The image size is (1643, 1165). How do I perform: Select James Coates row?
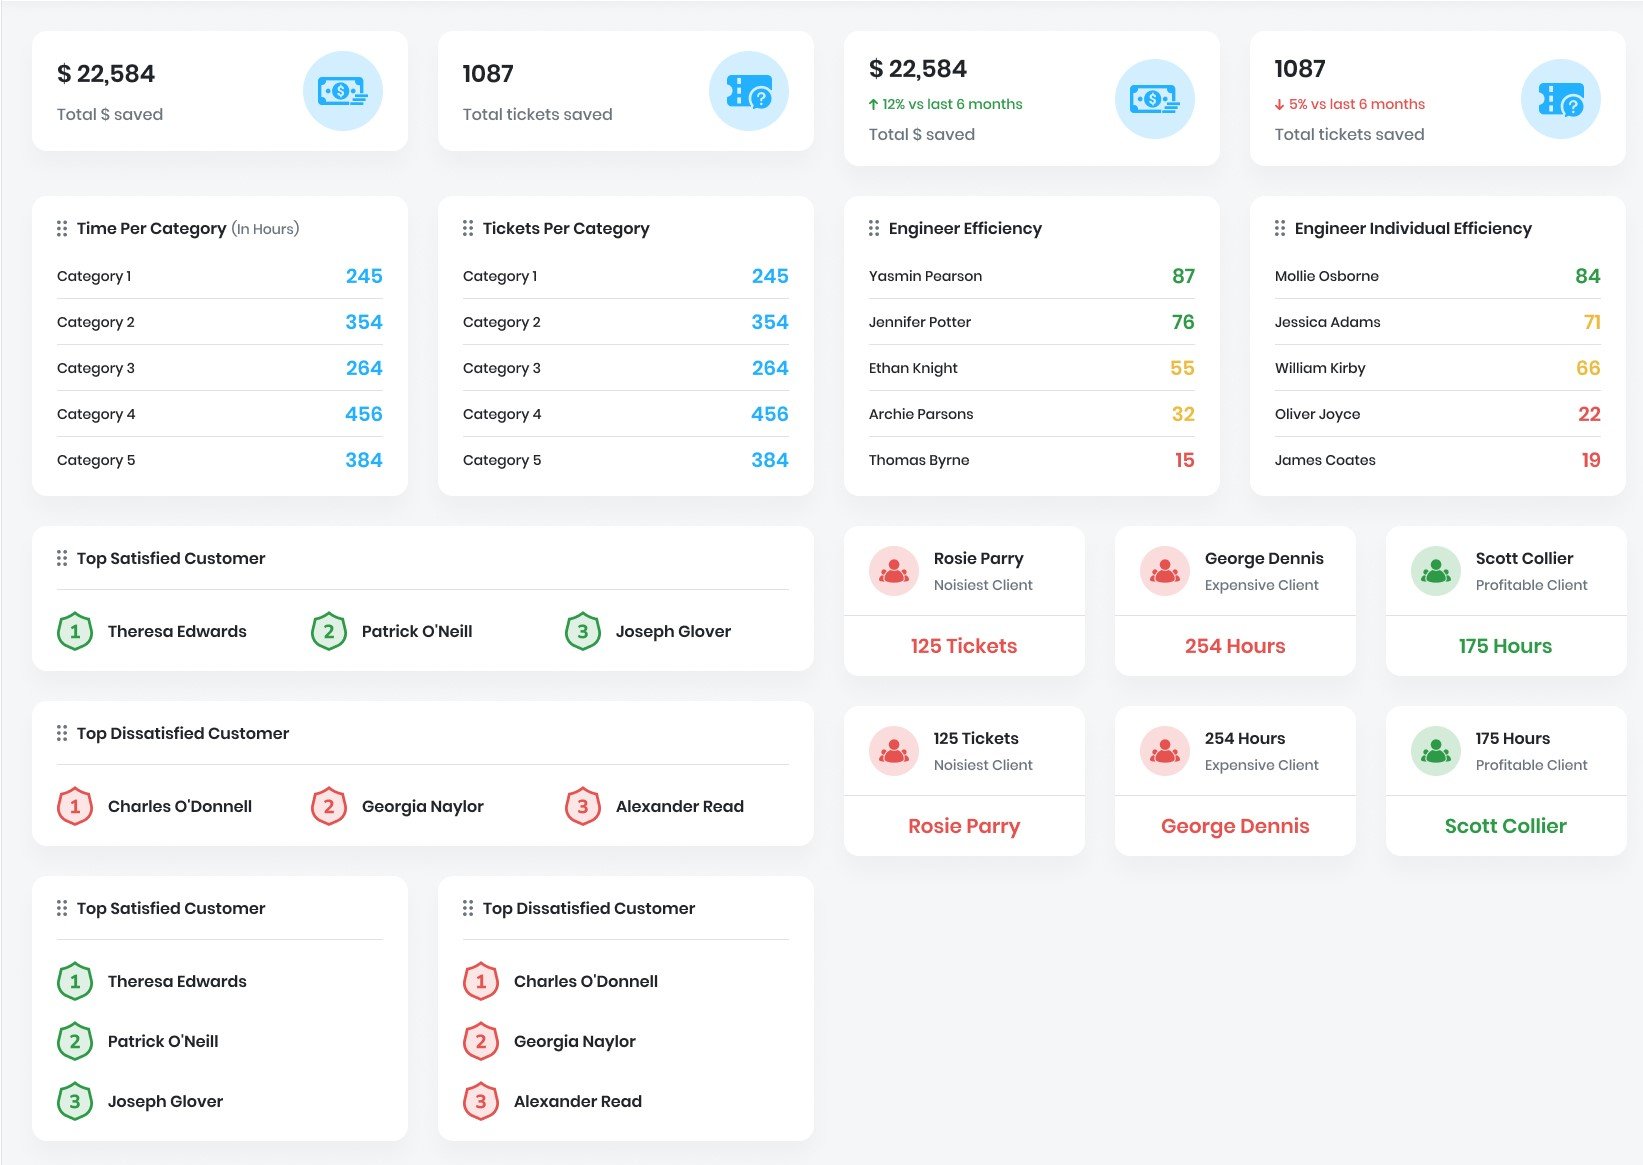click(1438, 460)
